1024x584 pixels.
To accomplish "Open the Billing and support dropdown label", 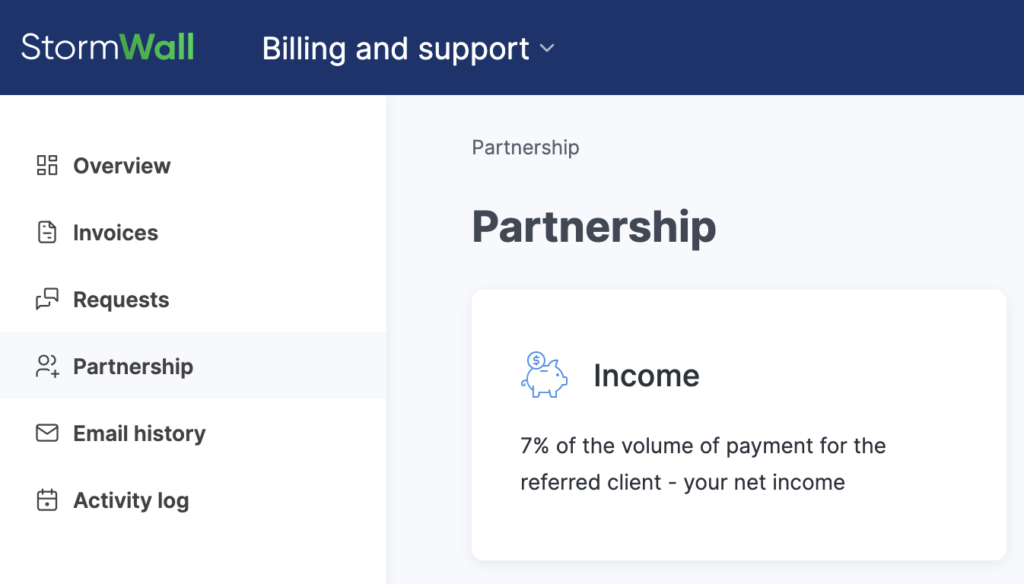I will [396, 48].
